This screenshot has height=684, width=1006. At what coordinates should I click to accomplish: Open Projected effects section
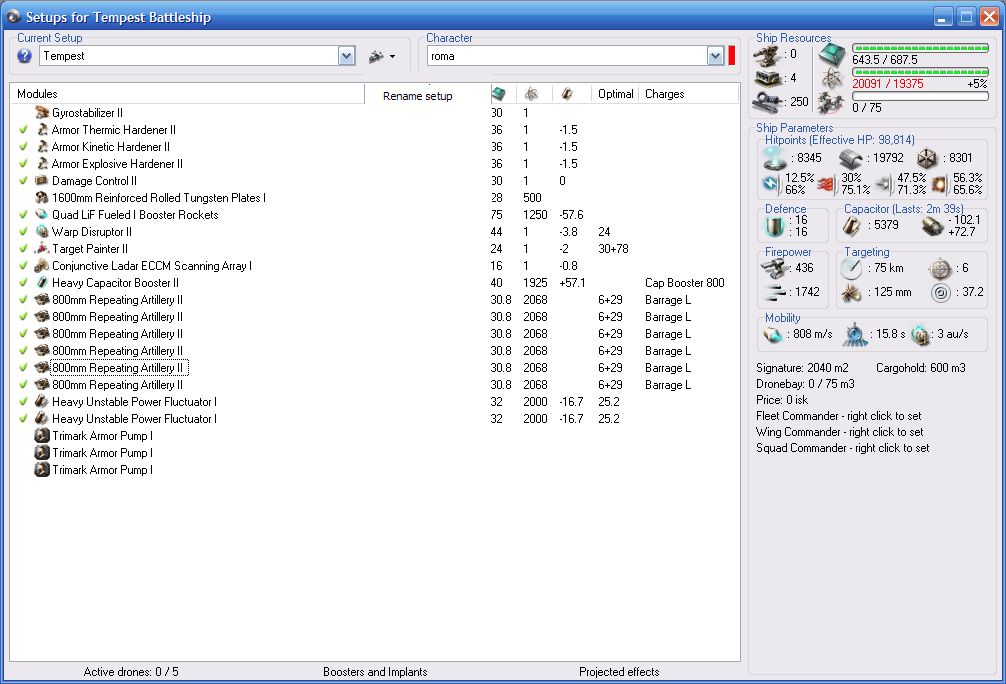(x=619, y=672)
